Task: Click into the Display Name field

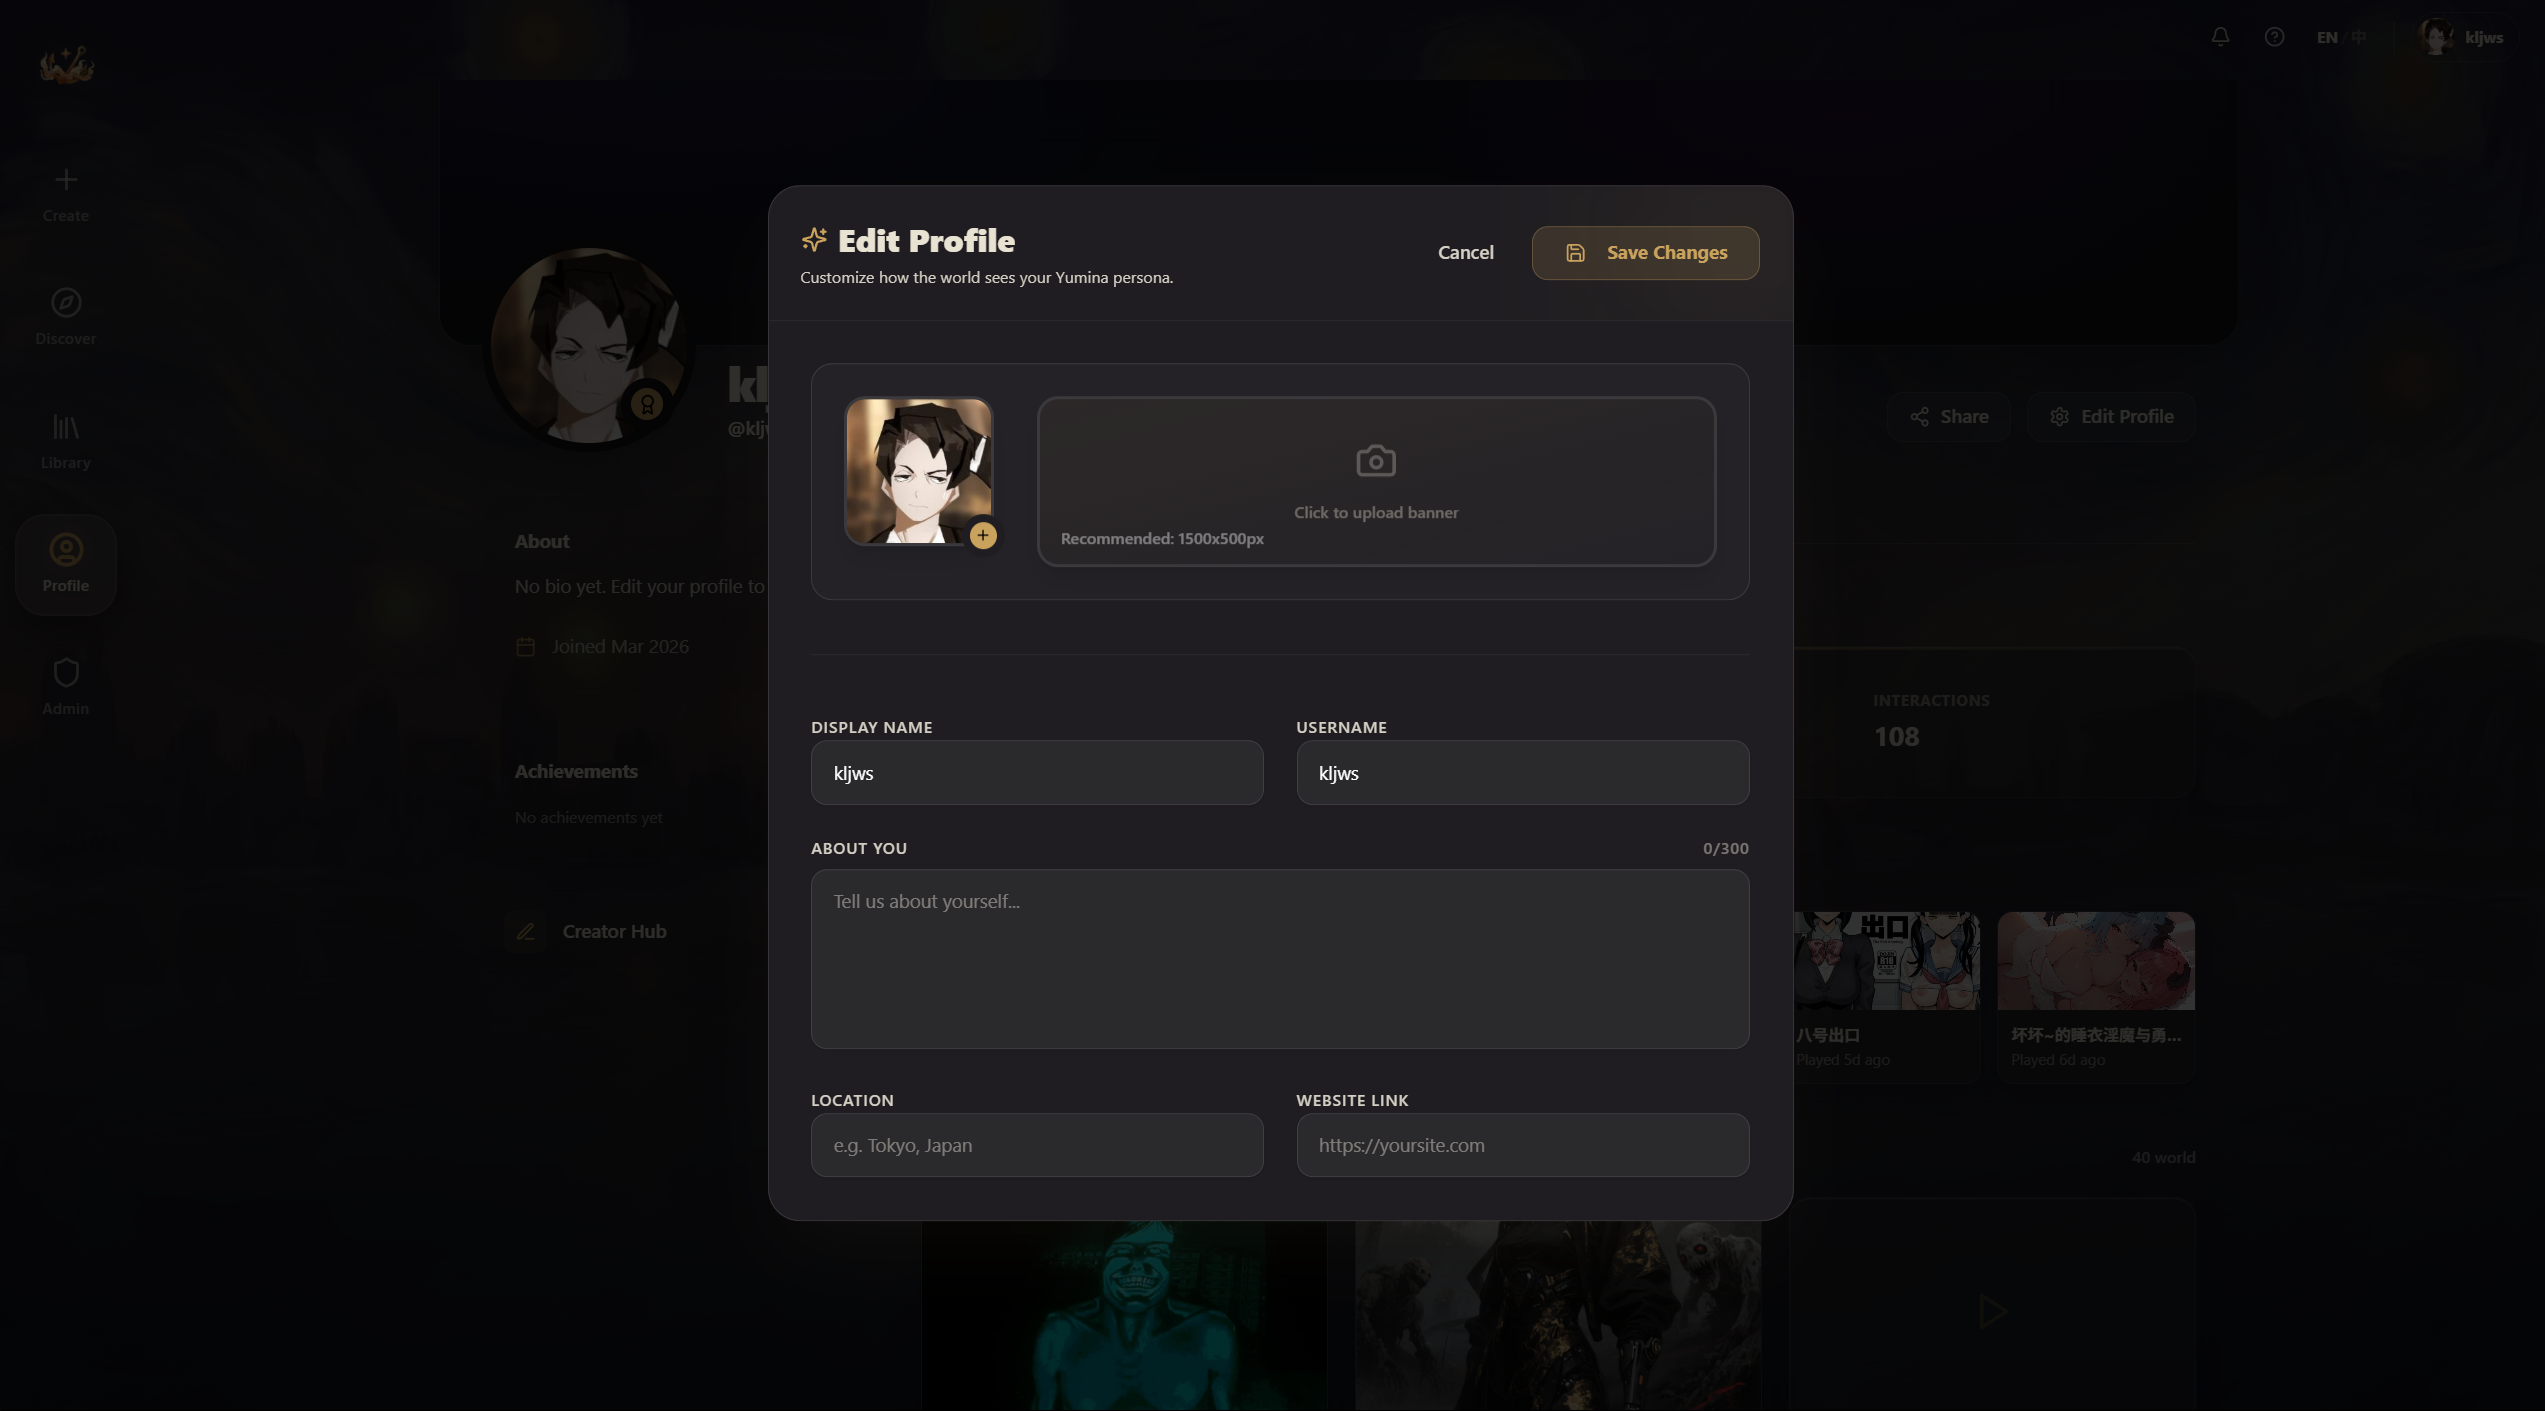Action: point(1036,773)
